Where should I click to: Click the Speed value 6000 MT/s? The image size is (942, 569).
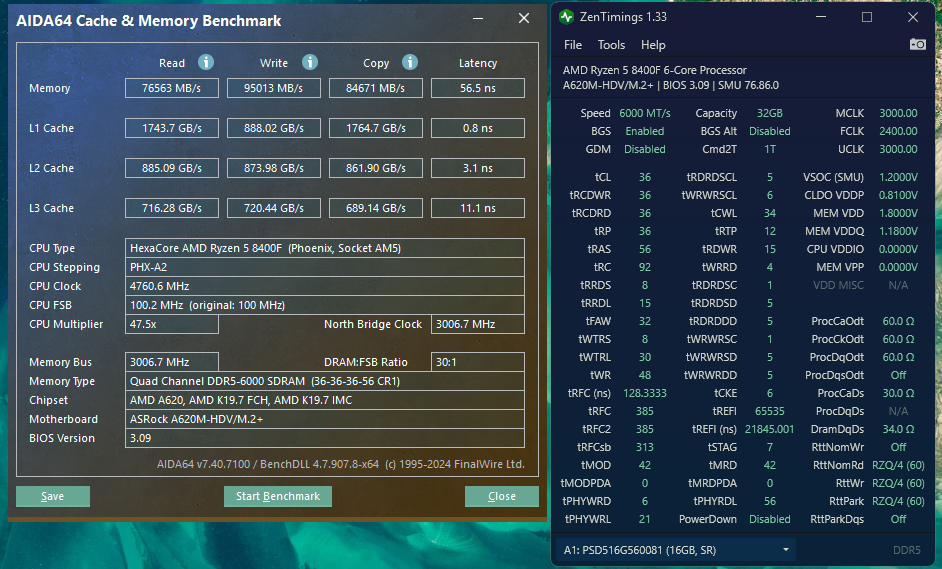(645, 113)
